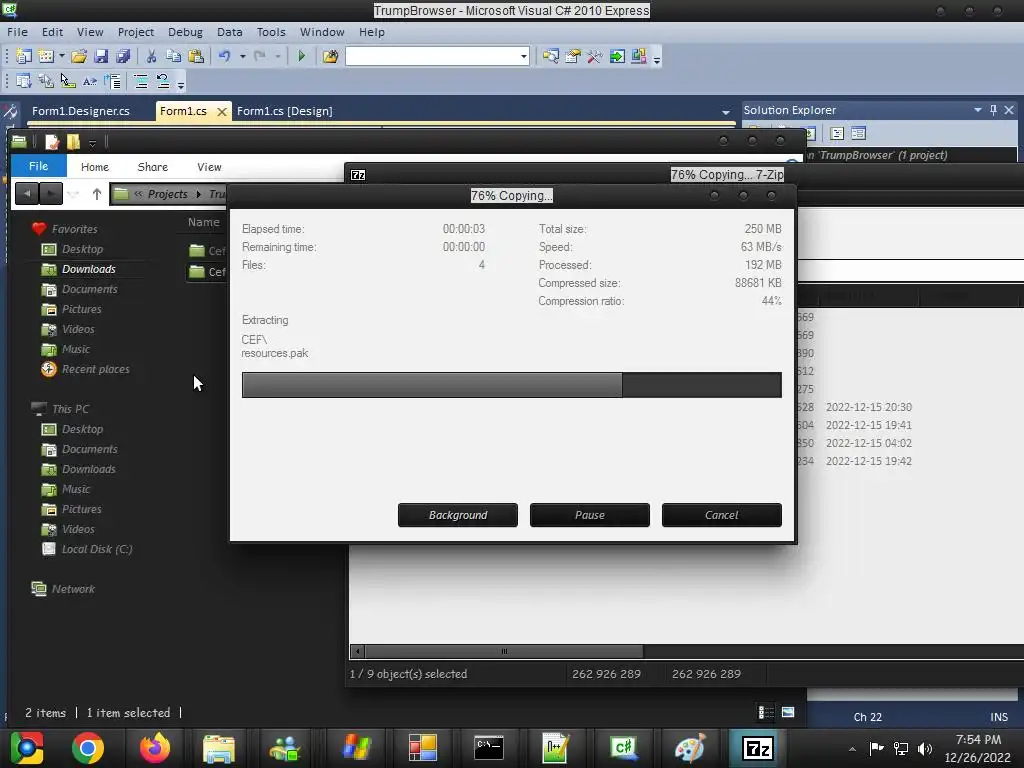The height and width of the screenshot is (768, 1024).
Task: Open Firefox from the taskbar
Action: point(155,748)
